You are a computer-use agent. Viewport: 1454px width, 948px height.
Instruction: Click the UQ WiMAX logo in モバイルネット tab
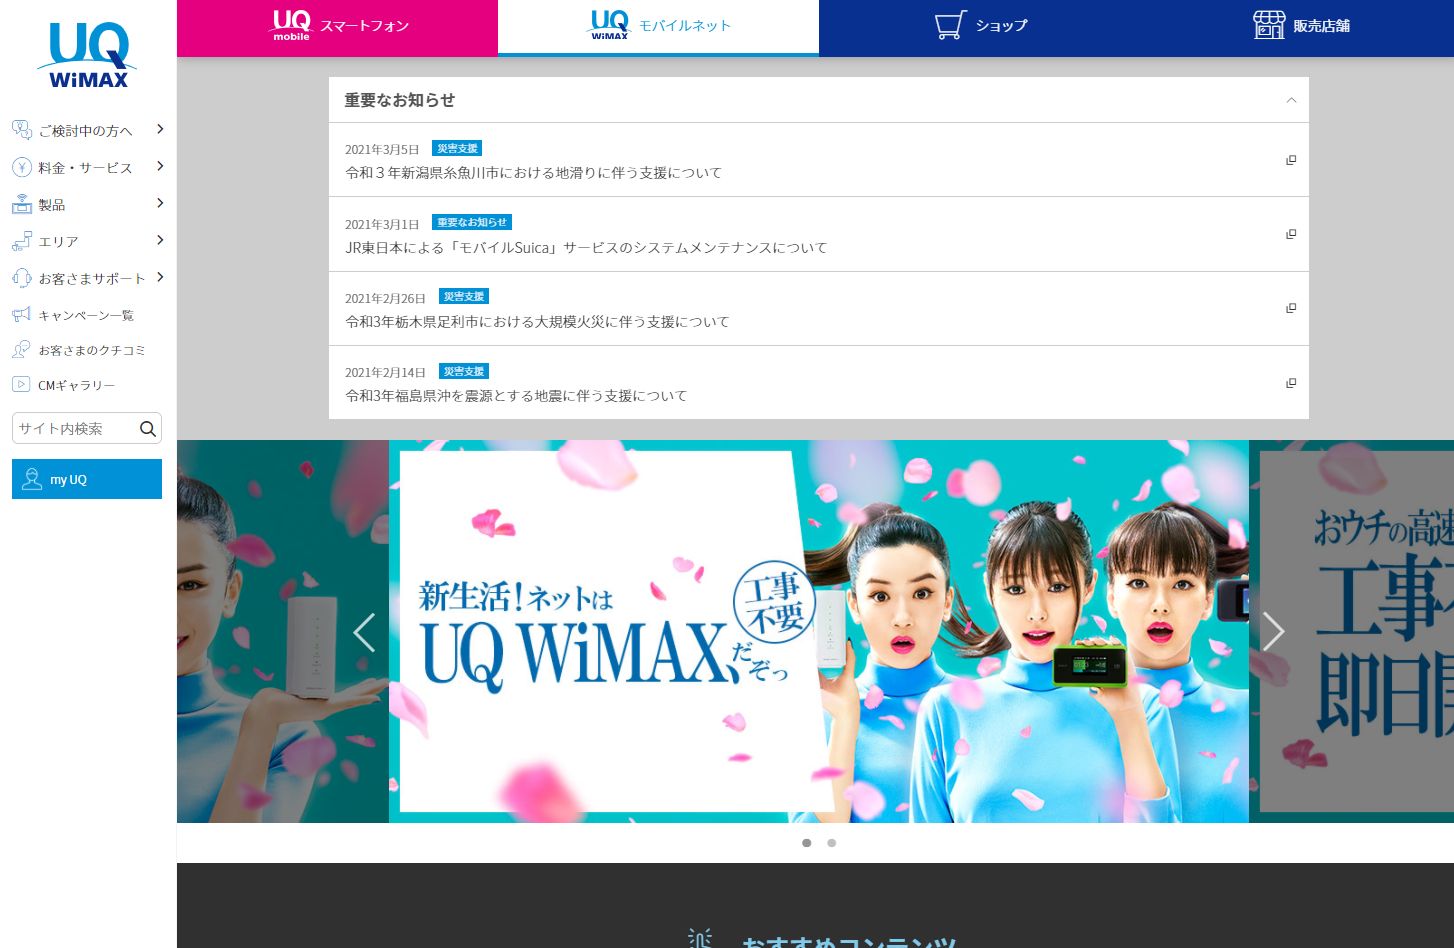609,25
